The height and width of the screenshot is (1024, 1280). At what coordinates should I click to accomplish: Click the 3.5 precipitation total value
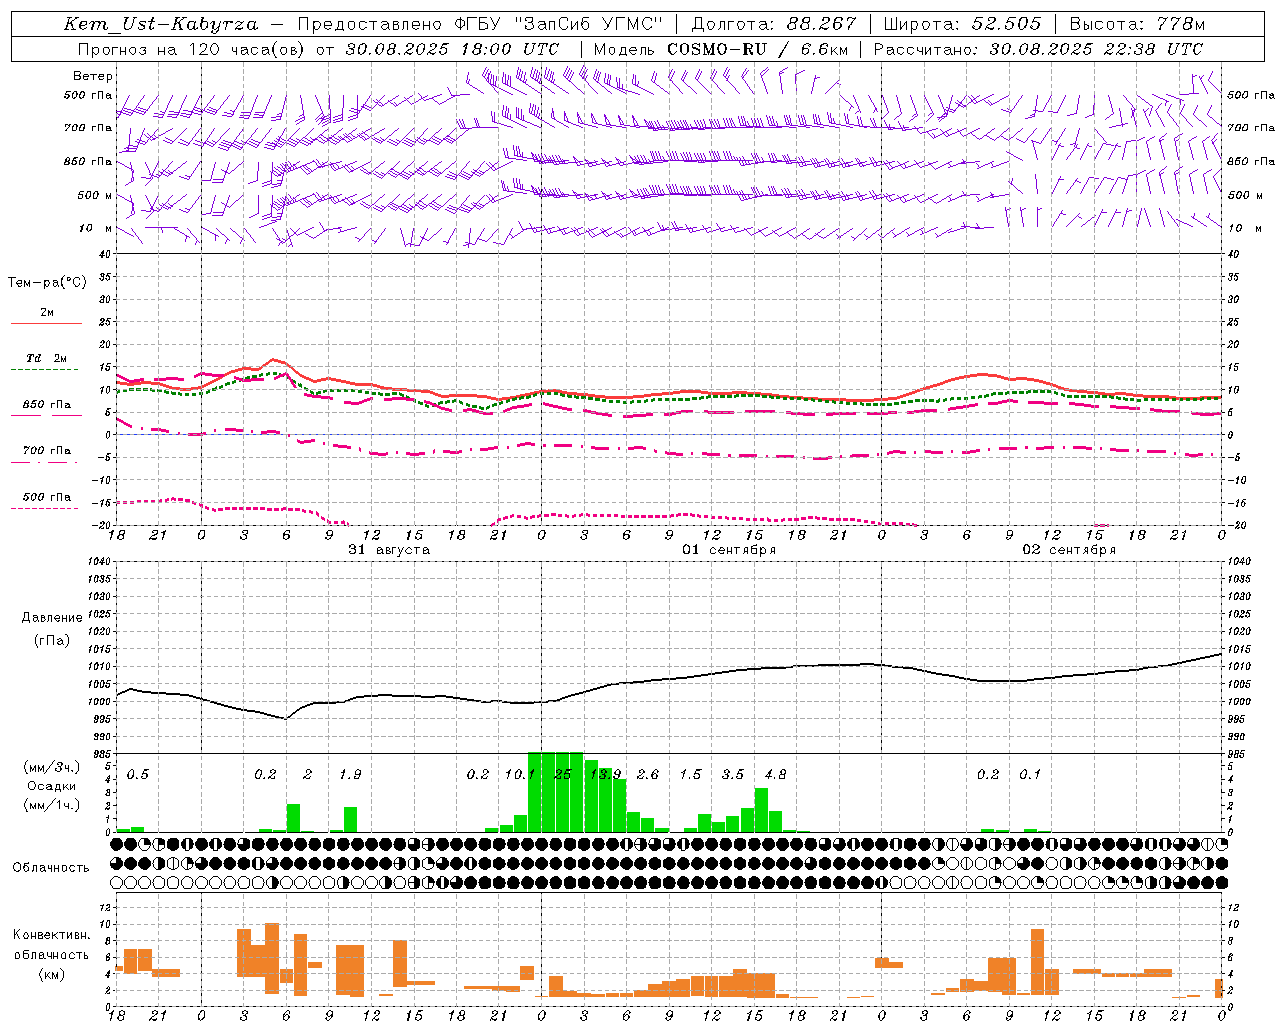point(733,774)
